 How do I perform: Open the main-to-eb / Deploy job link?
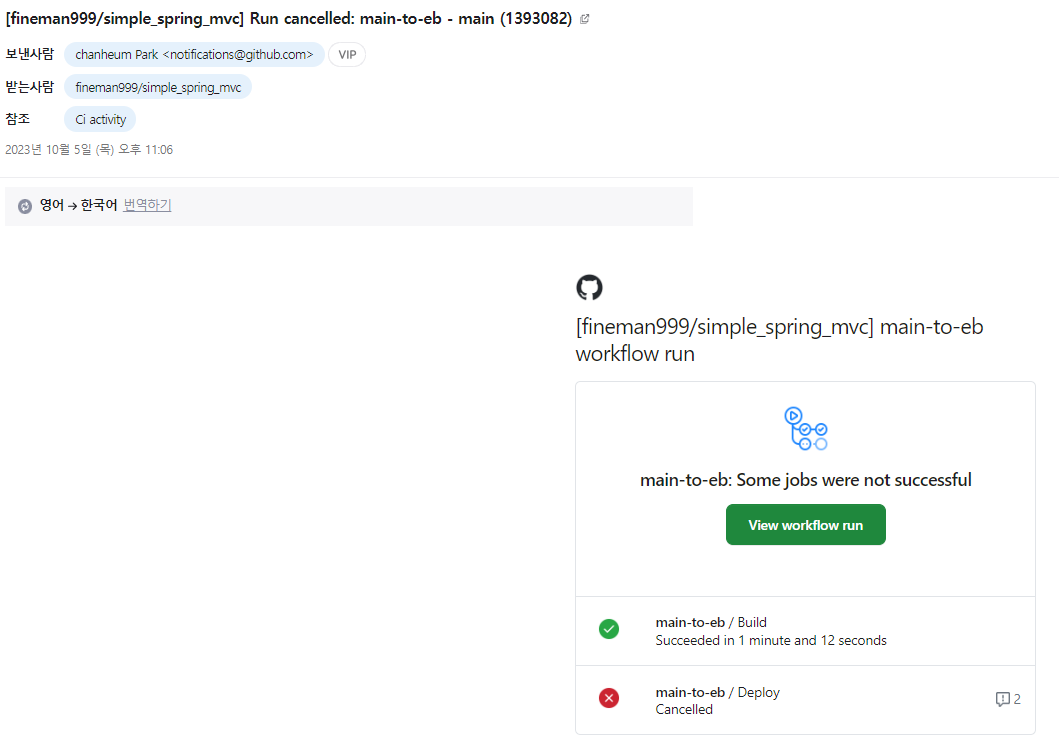(x=717, y=692)
